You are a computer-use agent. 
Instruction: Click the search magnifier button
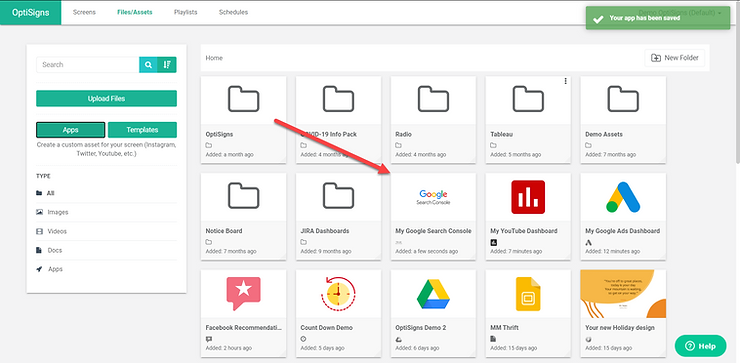[x=148, y=65]
